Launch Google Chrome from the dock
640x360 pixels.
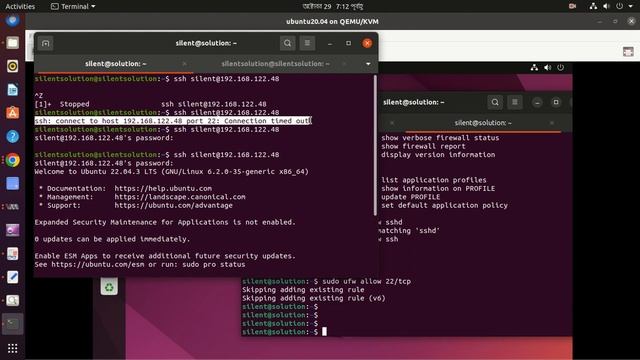[x=12, y=160]
